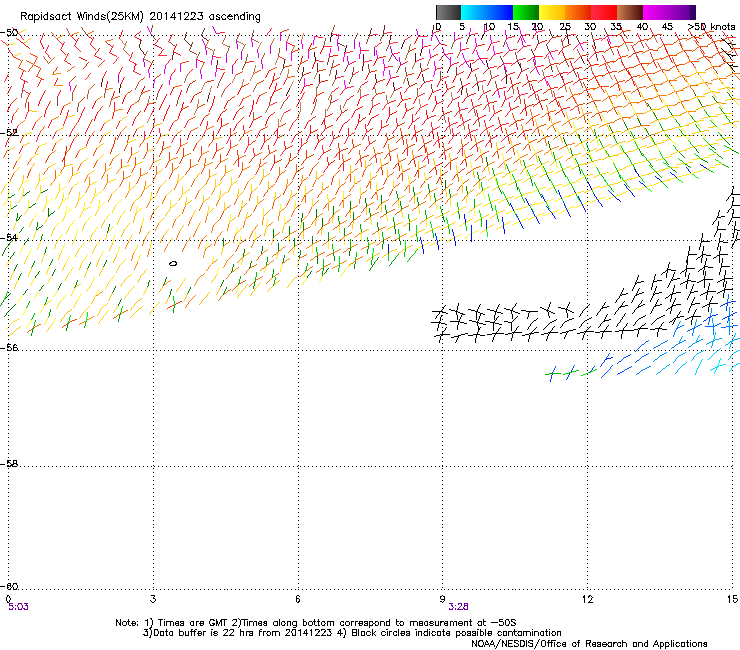This screenshot has height=650, width=740.
Task: Click the '>50 knots' legend label
Action: 712,27
